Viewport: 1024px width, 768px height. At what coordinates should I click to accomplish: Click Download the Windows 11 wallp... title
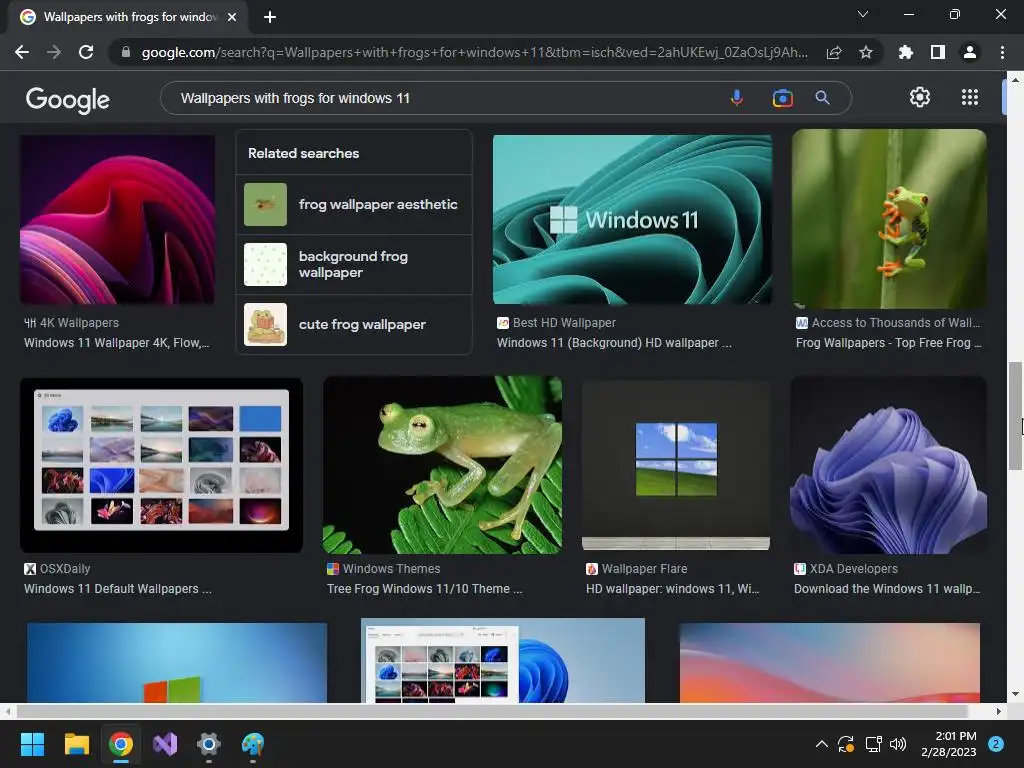click(x=887, y=589)
